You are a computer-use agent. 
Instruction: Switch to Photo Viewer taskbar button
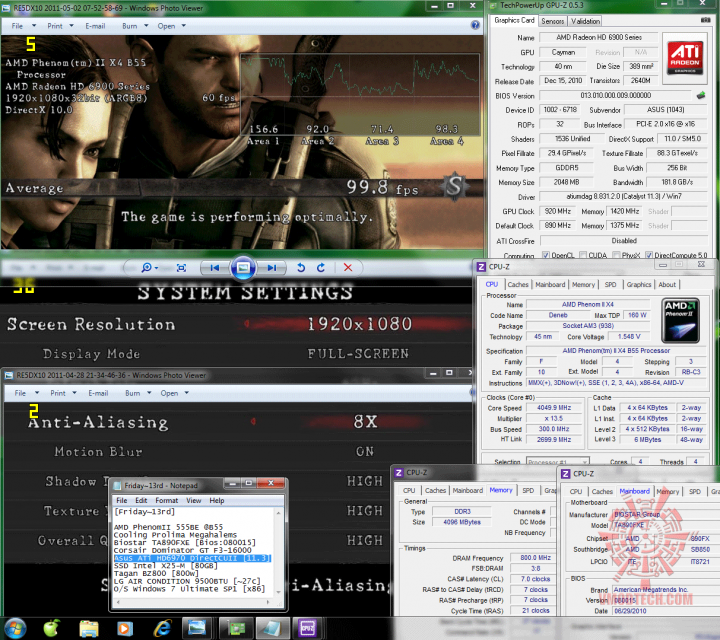tap(197, 628)
